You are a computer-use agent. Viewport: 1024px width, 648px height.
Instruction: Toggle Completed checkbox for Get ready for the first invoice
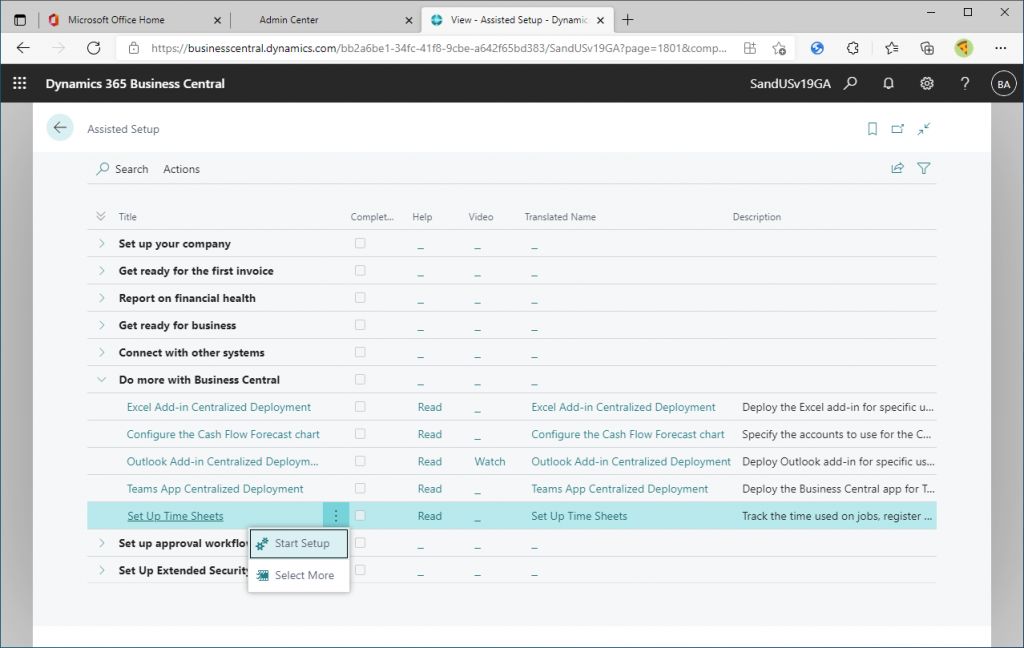click(360, 270)
